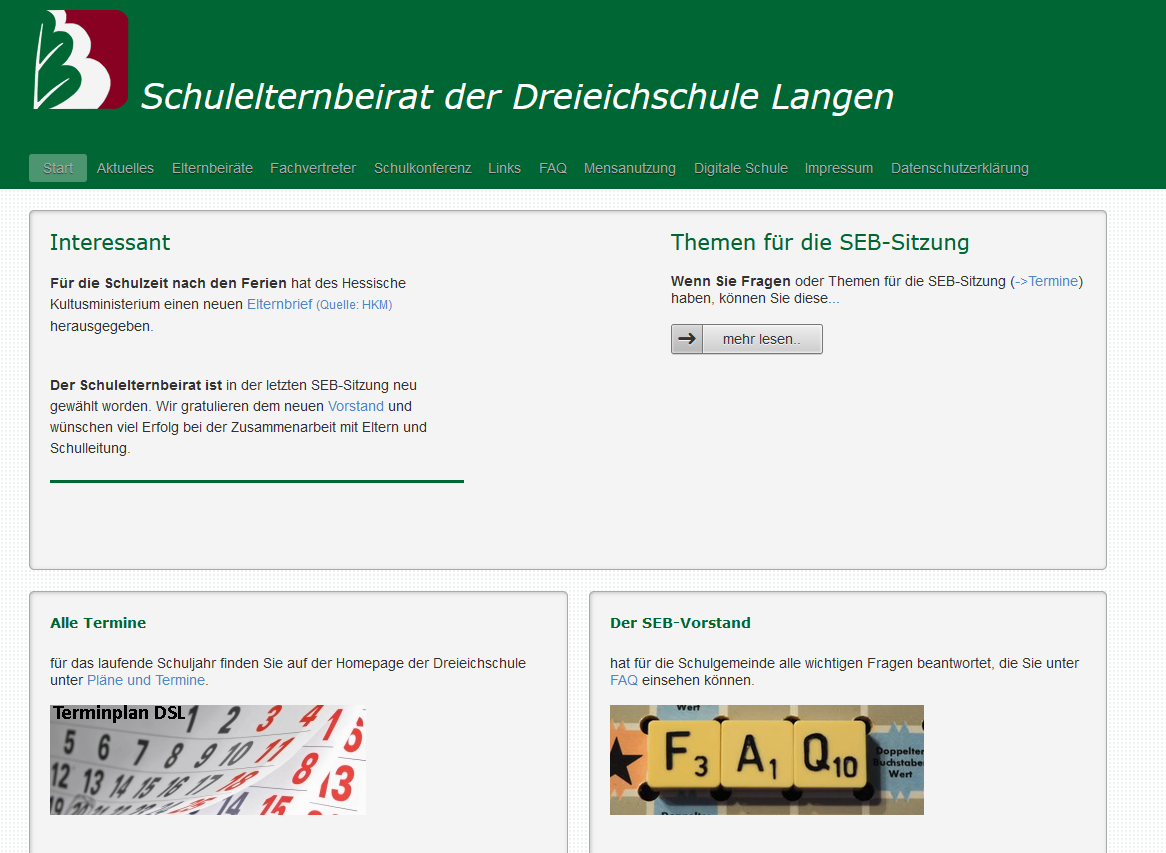1166x853 pixels.
Task: Open the Terminplan DSL calendar image
Action: pos(207,760)
